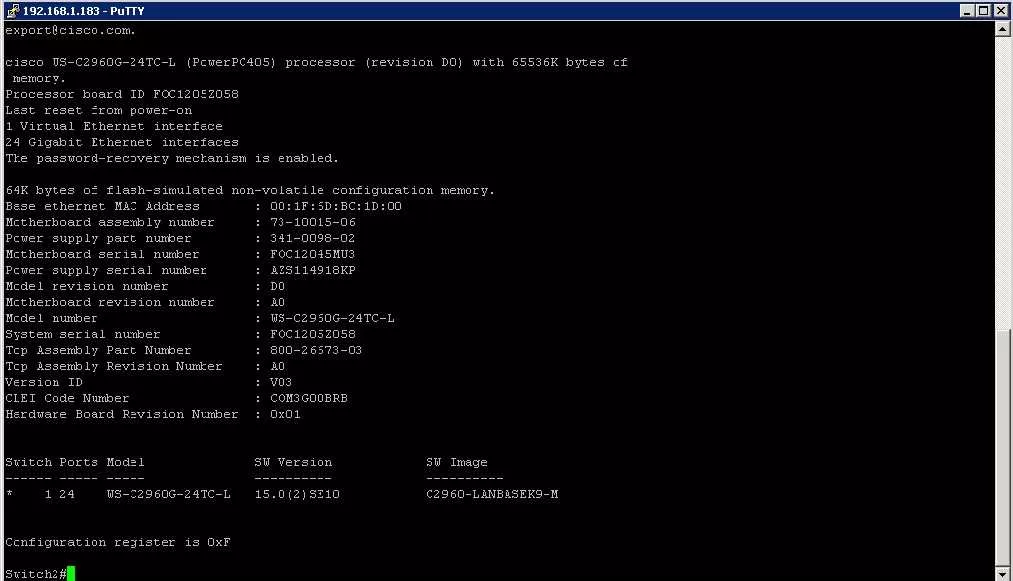Click the green cursor at Switch2# prompt

point(71,574)
